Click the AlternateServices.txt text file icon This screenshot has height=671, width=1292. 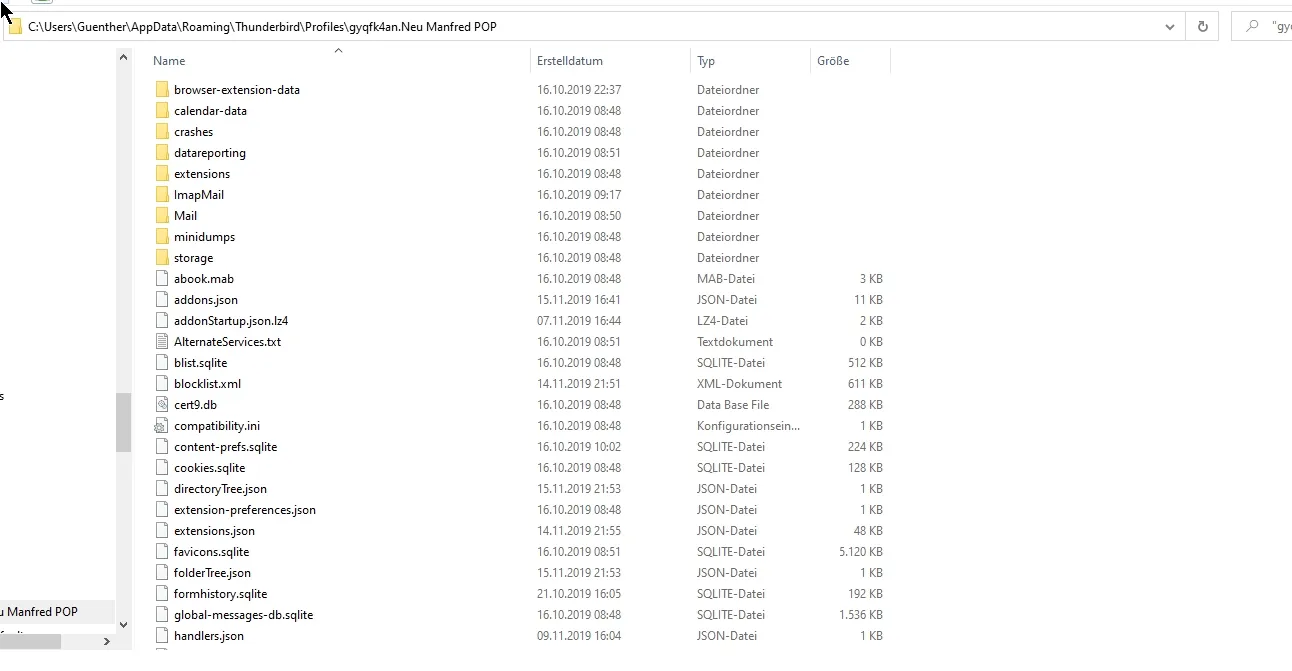[162, 342]
